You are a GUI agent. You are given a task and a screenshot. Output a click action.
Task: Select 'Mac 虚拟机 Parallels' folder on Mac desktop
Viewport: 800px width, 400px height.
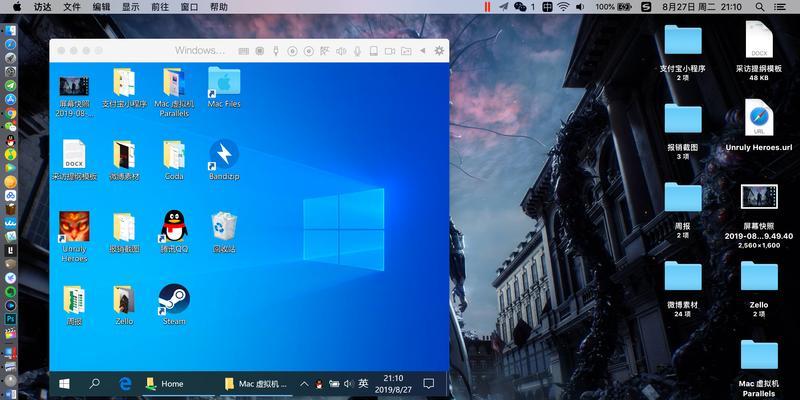[759, 368]
